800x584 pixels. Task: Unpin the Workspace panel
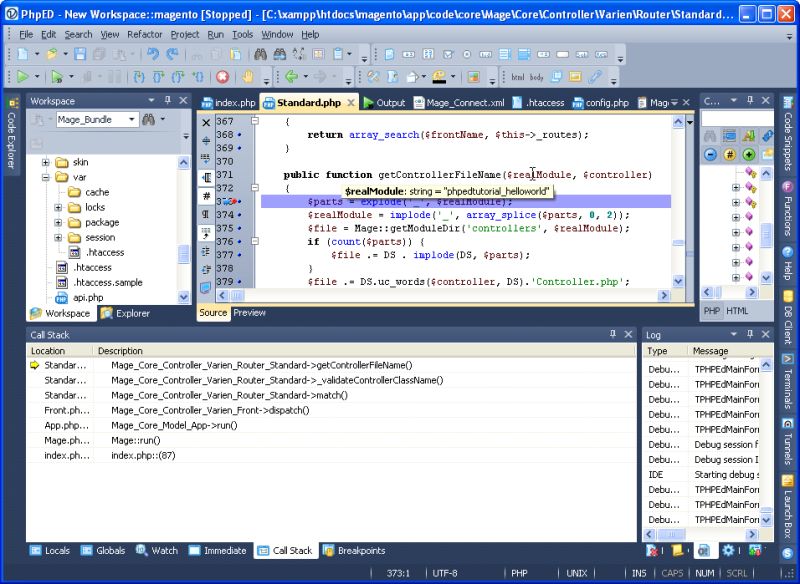click(168, 101)
